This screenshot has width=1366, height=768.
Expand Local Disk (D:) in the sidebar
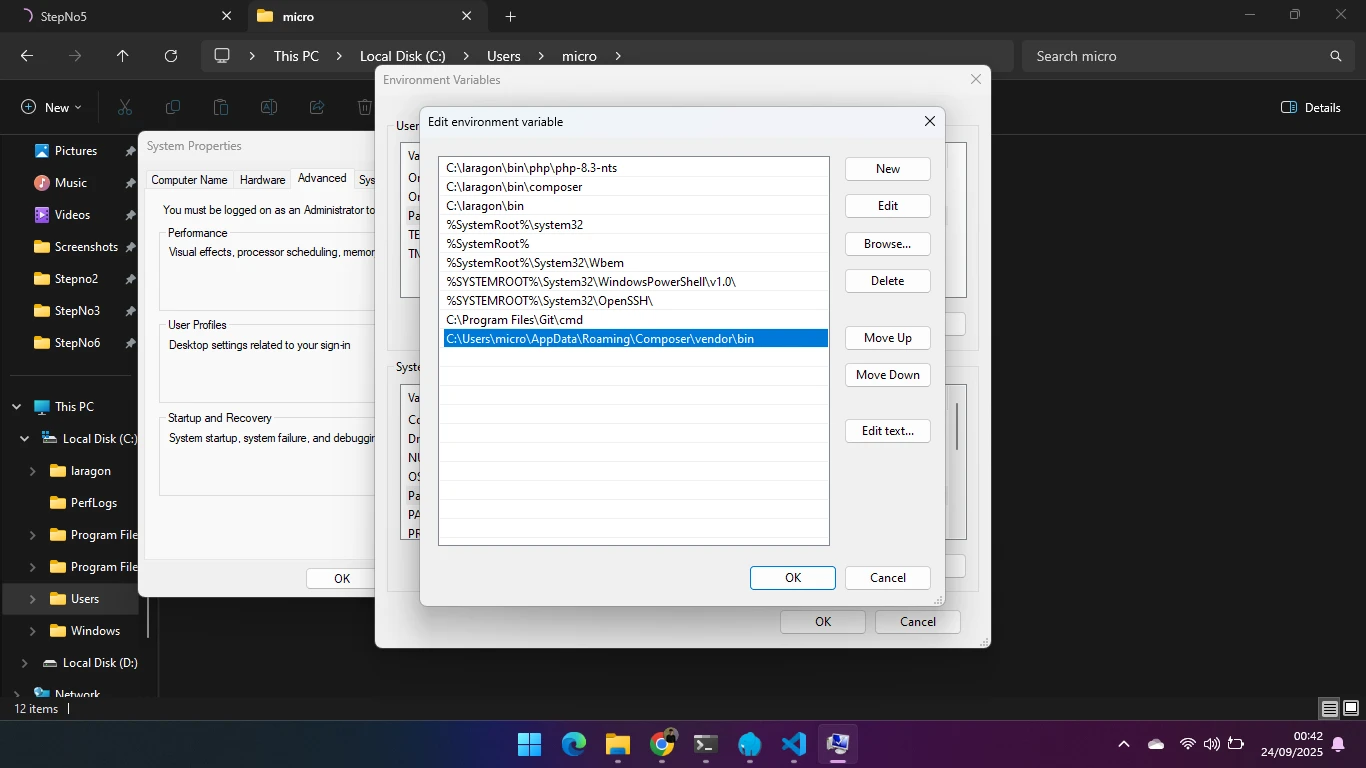(25, 663)
